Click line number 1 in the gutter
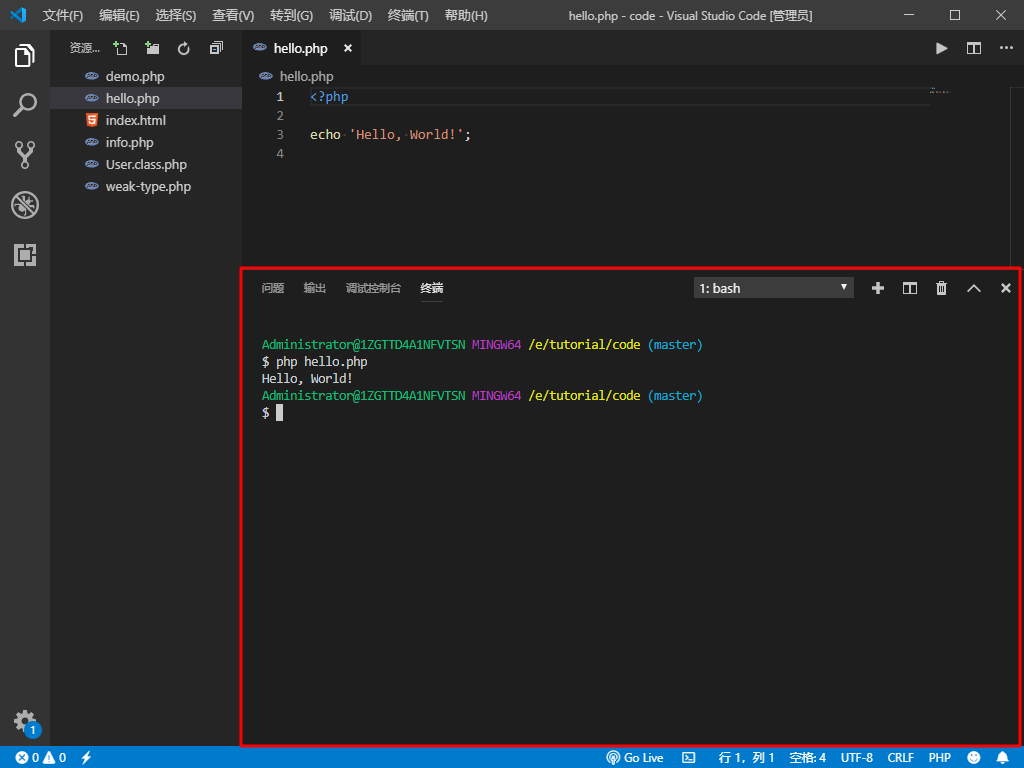 [x=280, y=97]
